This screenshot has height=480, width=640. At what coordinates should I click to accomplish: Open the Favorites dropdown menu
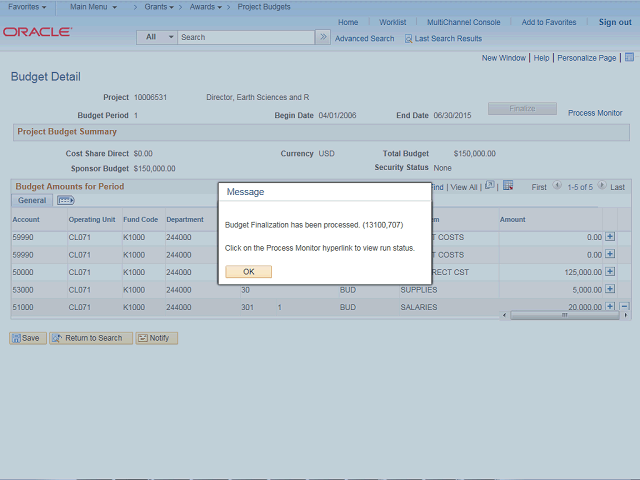point(27,7)
